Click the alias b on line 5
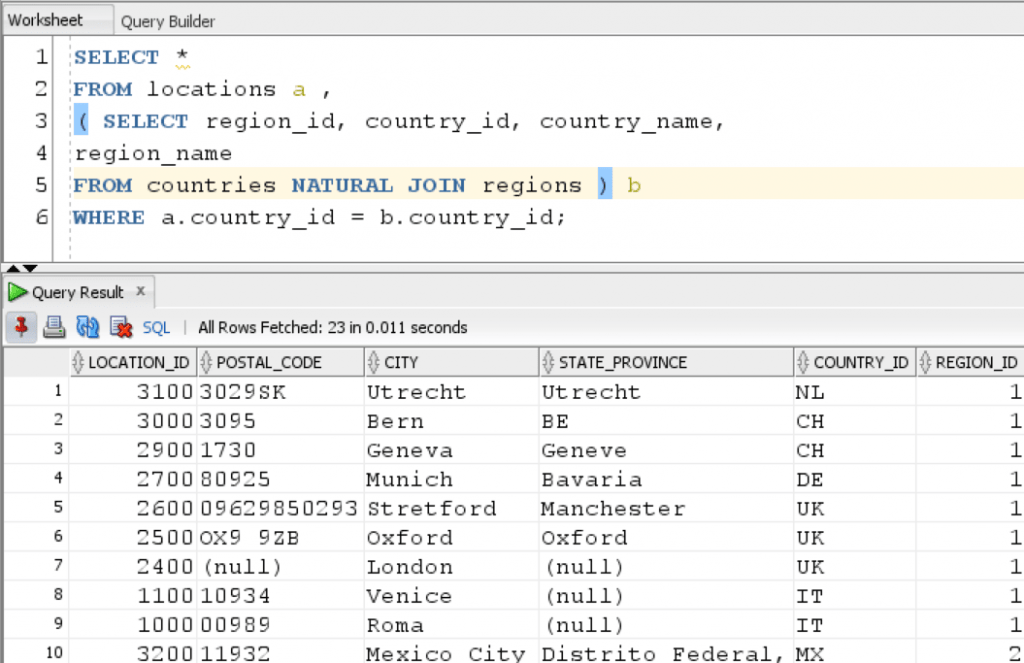Image resolution: width=1024 pixels, height=663 pixels. (633, 186)
